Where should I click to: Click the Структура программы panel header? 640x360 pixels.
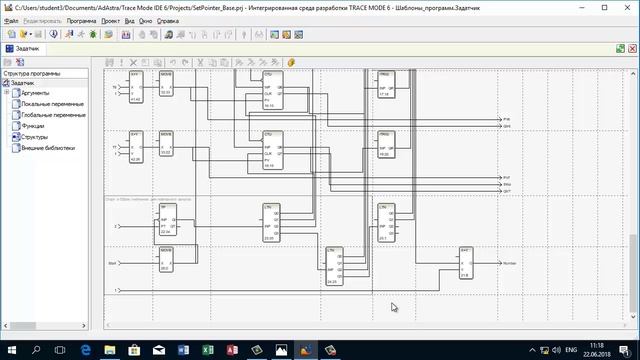point(44,73)
